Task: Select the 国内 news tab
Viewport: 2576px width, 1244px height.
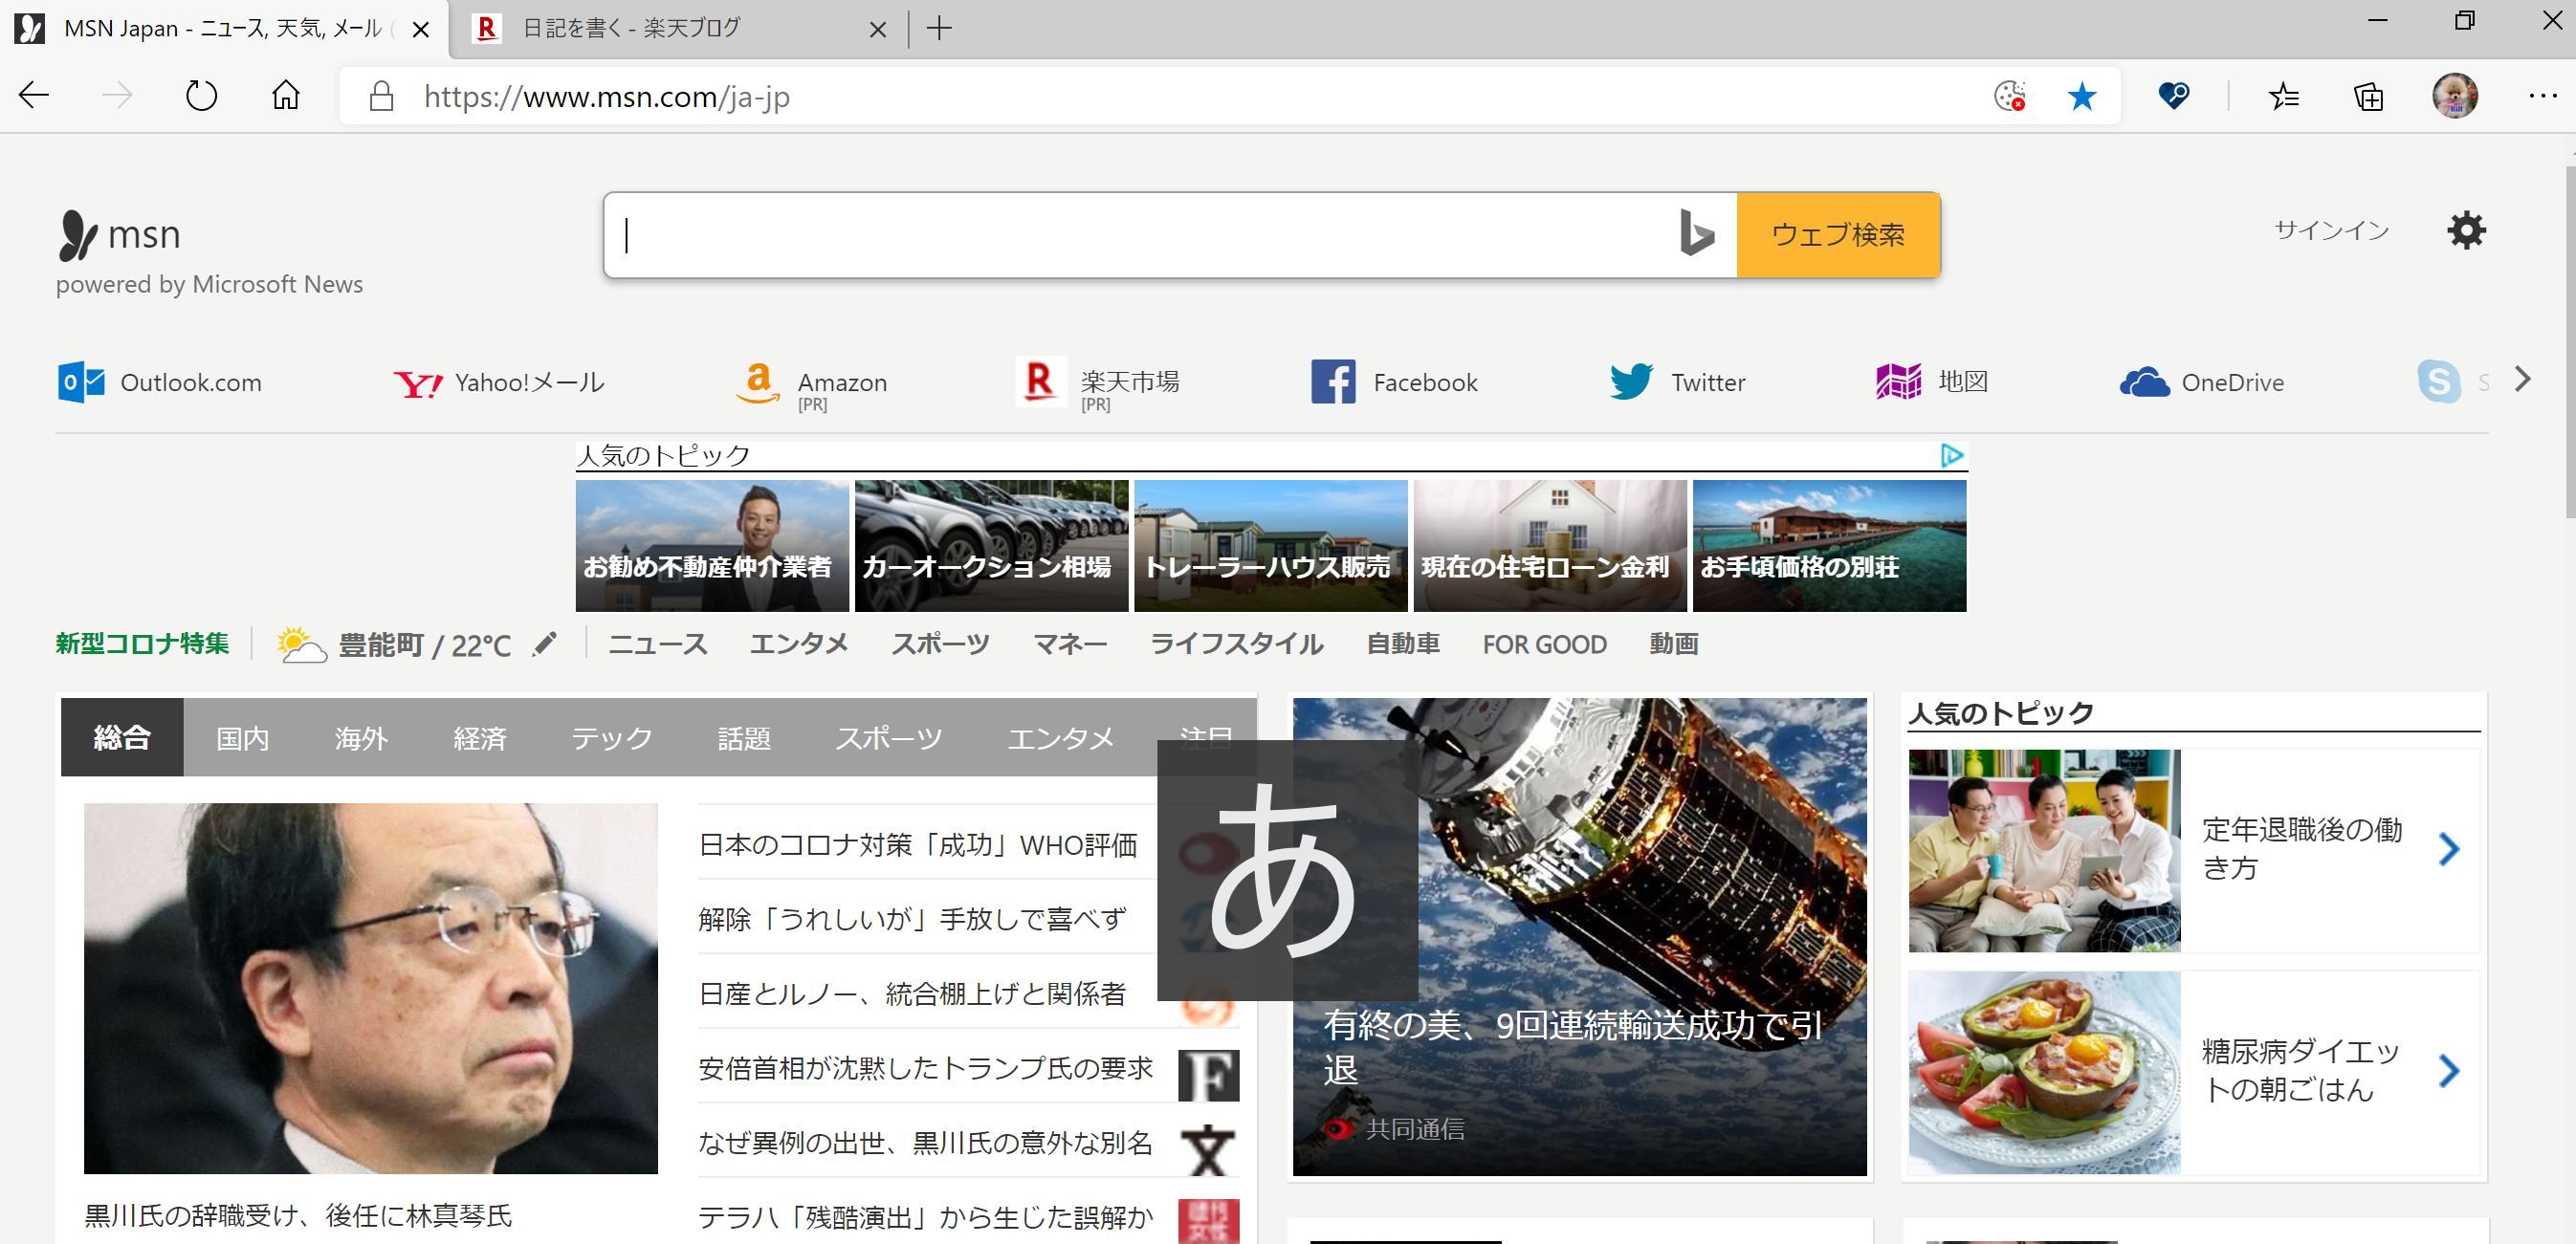Action: 243,738
